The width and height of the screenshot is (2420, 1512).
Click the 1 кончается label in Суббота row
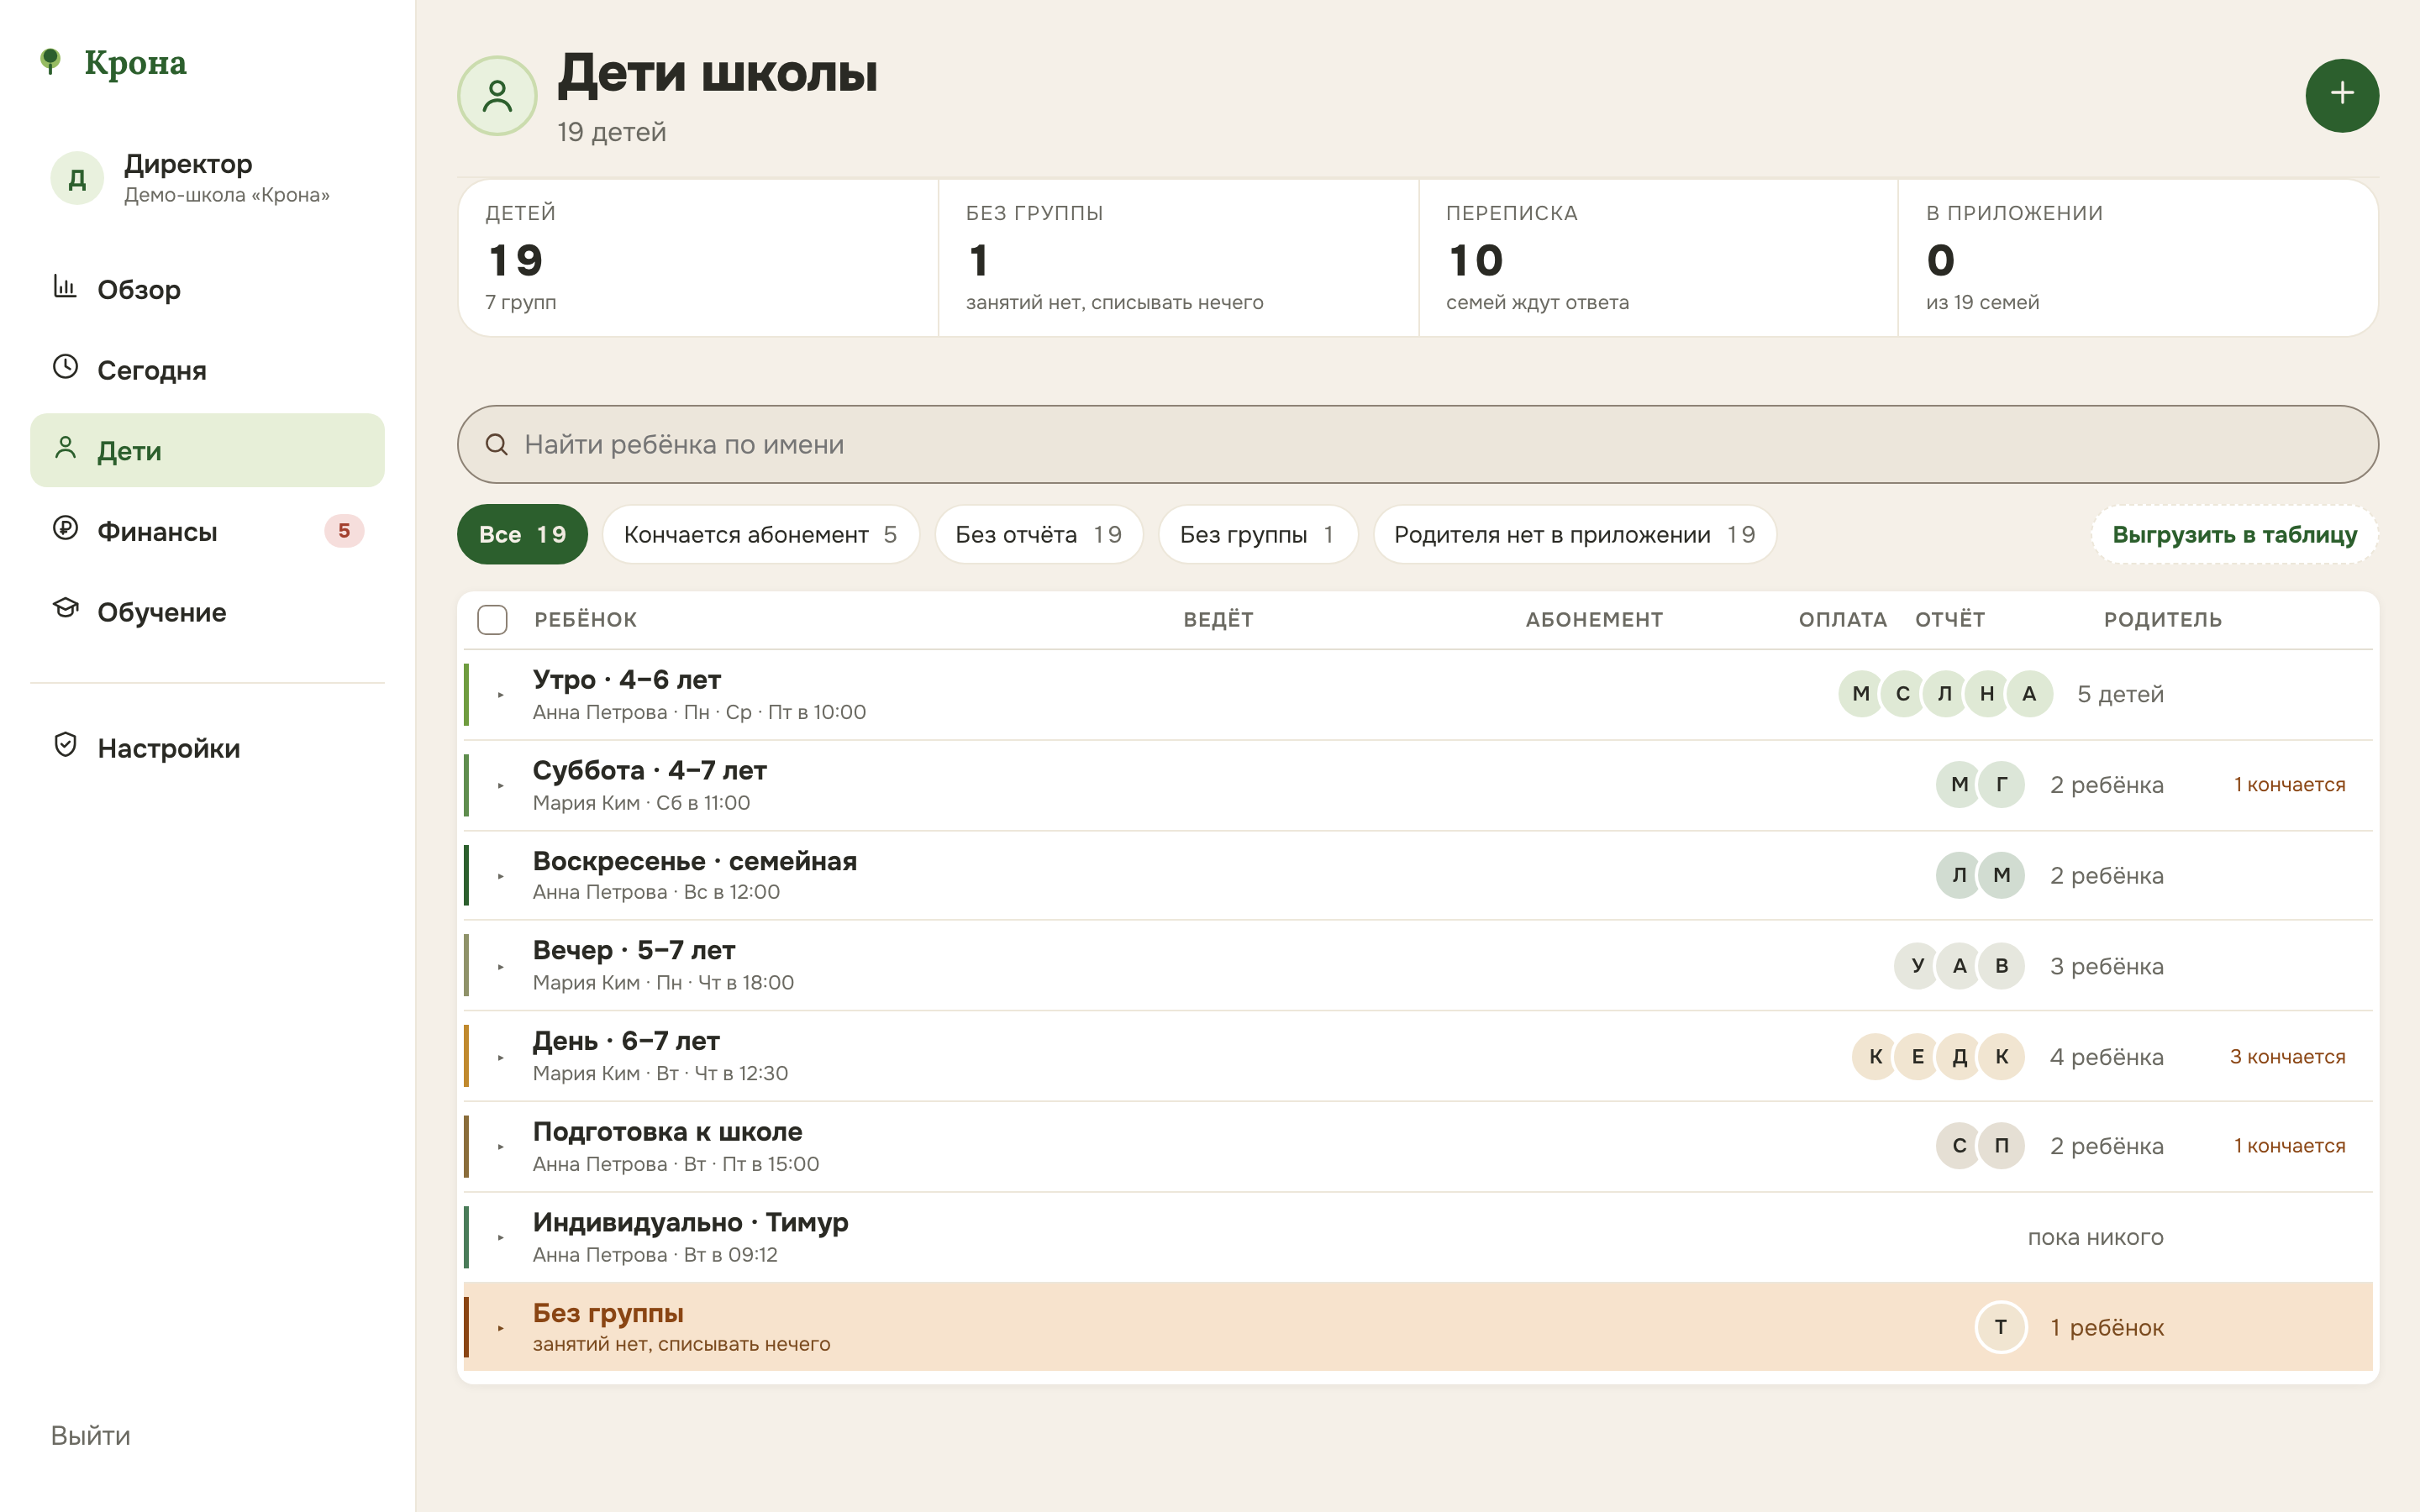(x=2289, y=785)
